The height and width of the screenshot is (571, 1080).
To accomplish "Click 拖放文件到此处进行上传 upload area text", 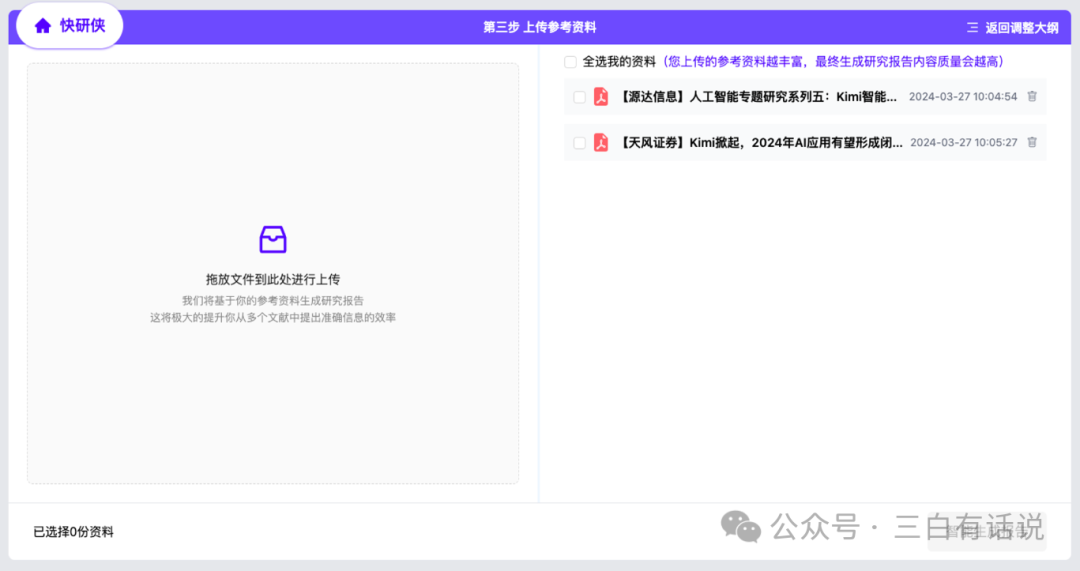I will pos(273,279).
